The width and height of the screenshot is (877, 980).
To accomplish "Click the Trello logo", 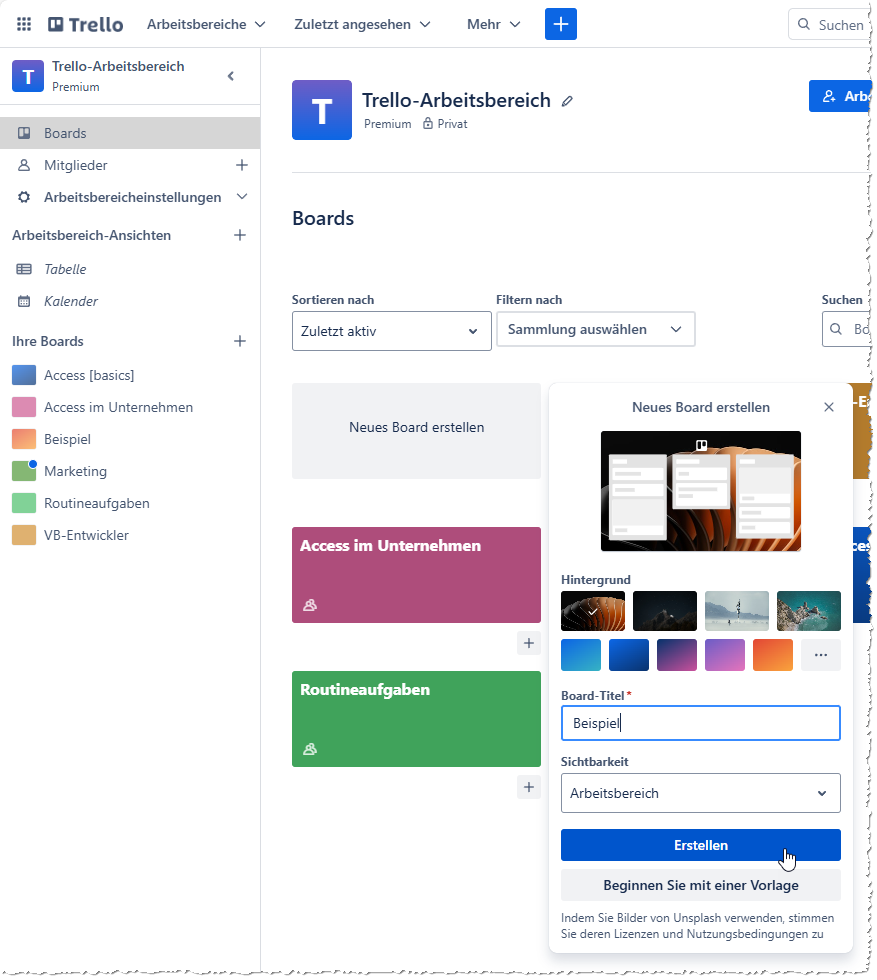I will coord(85,24).
